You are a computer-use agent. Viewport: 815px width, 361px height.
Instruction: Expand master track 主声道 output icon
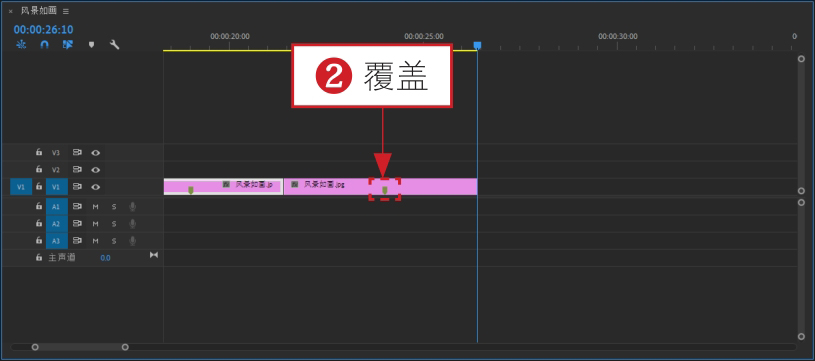[154, 255]
